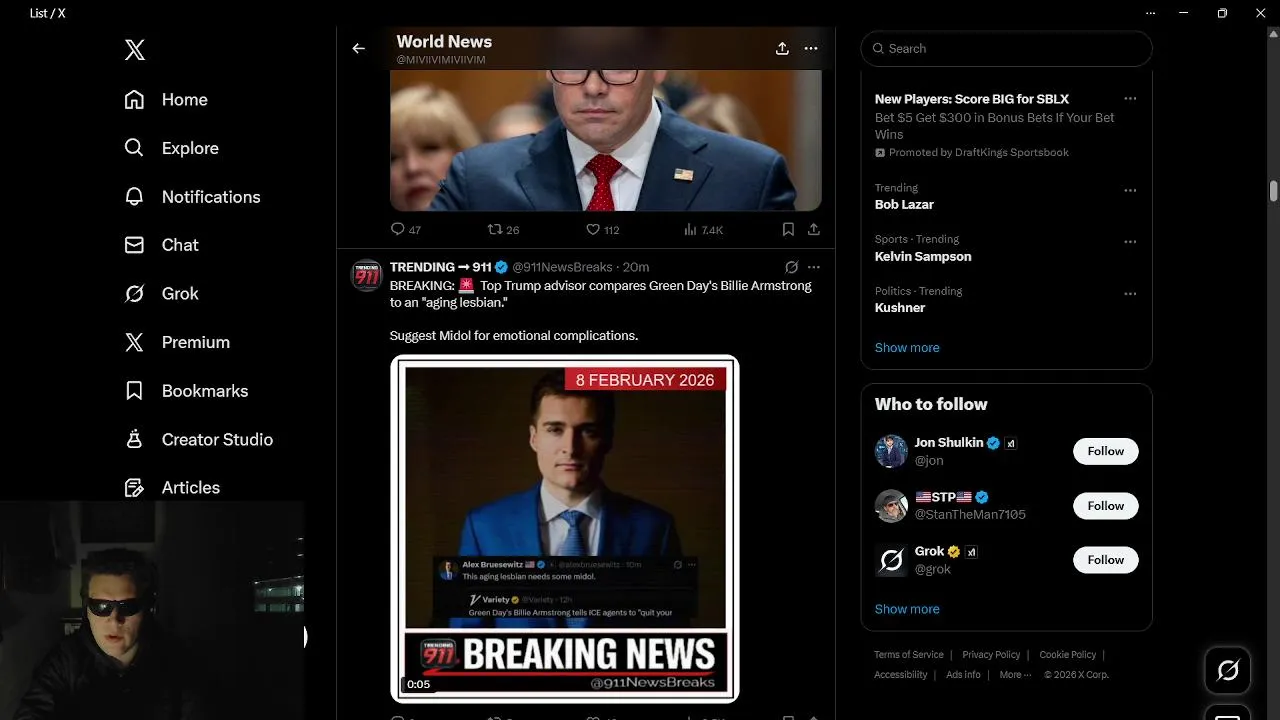The width and height of the screenshot is (1280, 720).
Task: Open TRENDING 911 profile avatar
Action: click(x=367, y=275)
